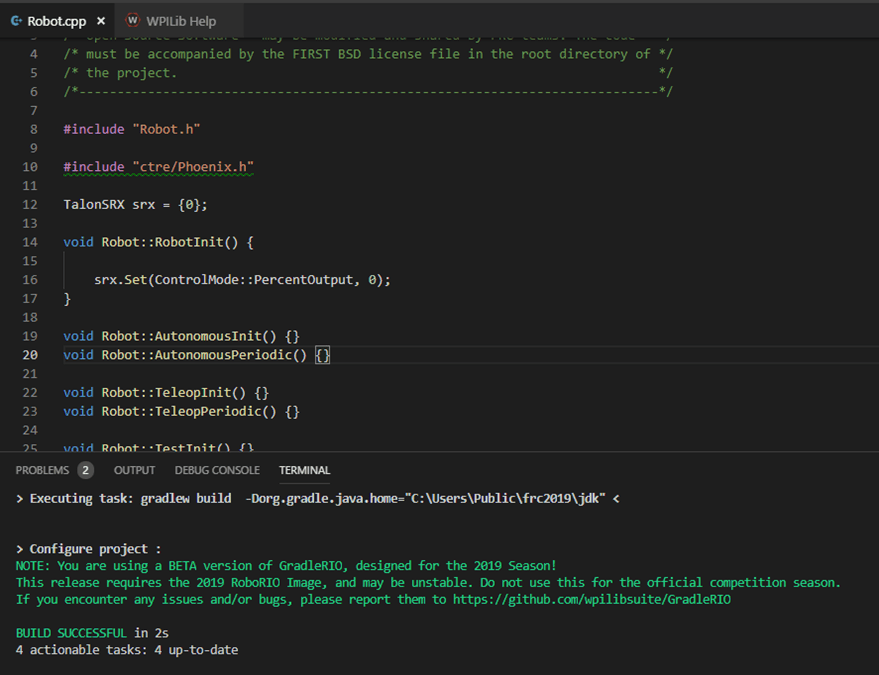Screen dimensions: 879x675
Task: Click the void Robot::AutonomousInit() line
Action: tap(182, 336)
